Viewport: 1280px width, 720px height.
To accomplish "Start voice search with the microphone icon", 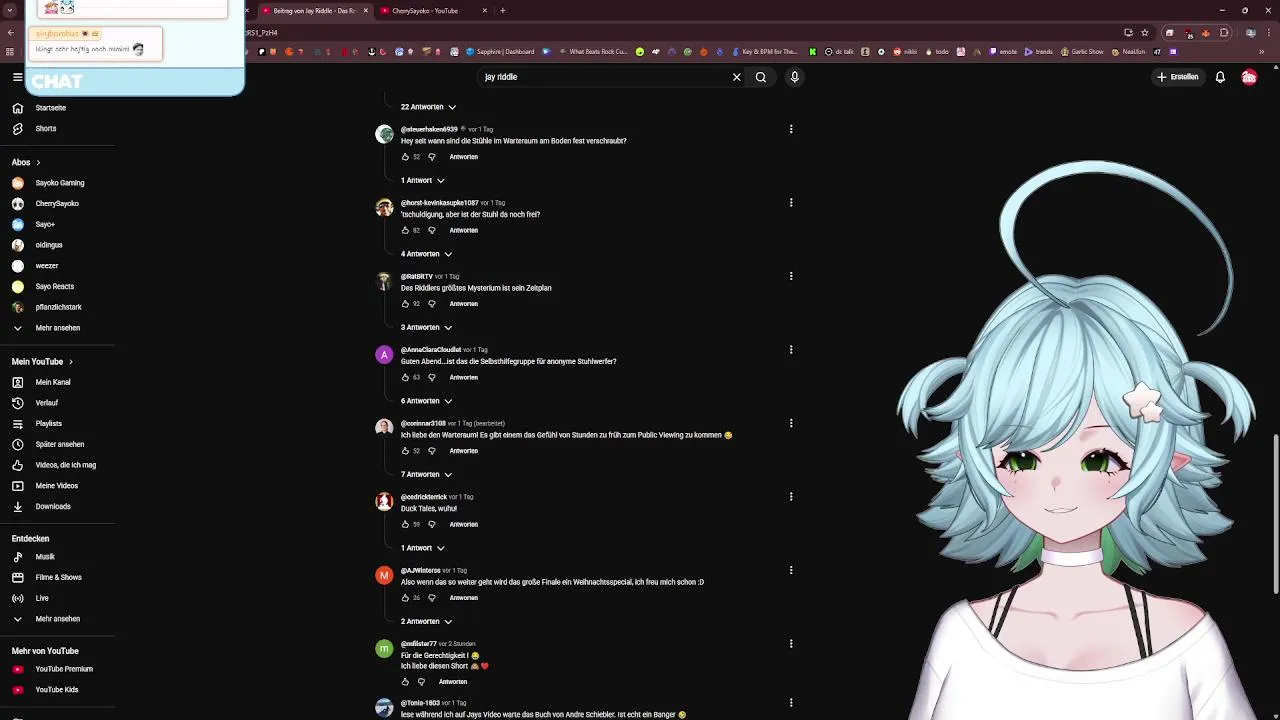I will (x=795, y=77).
